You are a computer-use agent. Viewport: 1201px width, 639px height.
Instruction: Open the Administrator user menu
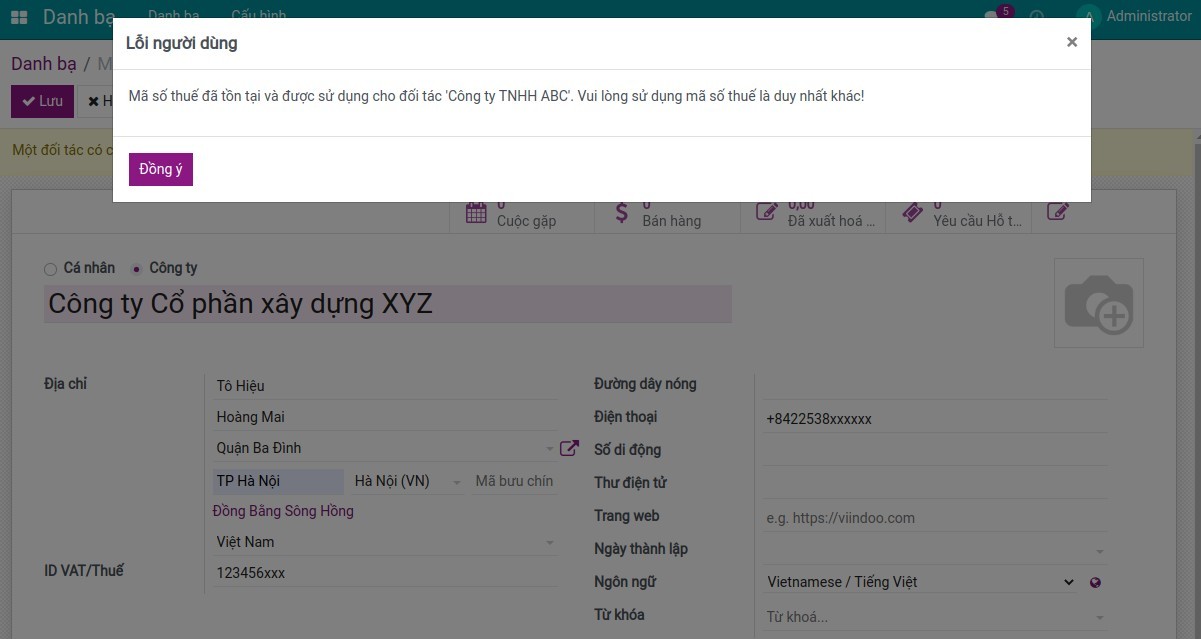click(x=1136, y=16)
